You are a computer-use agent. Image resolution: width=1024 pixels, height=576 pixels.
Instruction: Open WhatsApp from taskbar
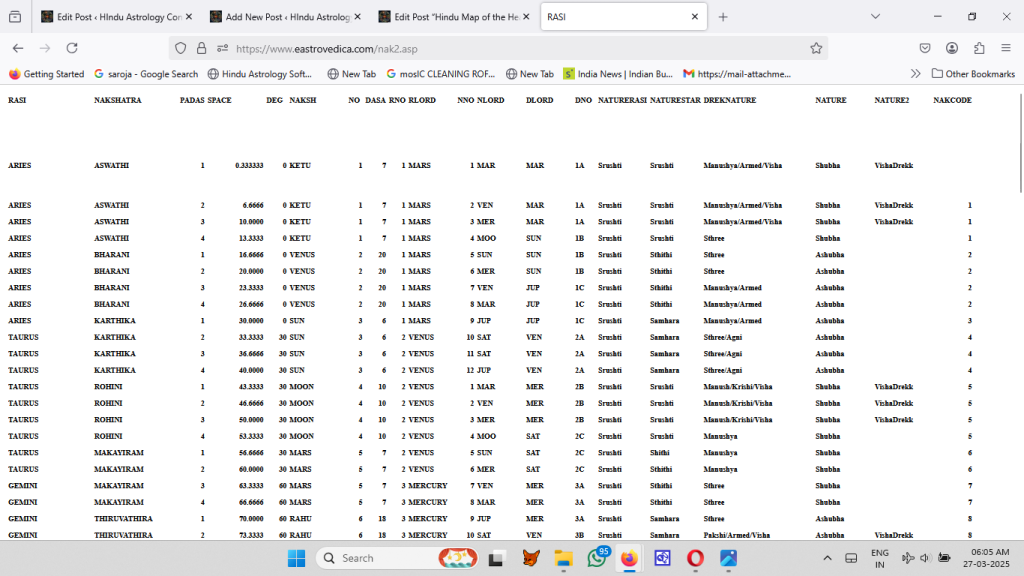[597, 558]
